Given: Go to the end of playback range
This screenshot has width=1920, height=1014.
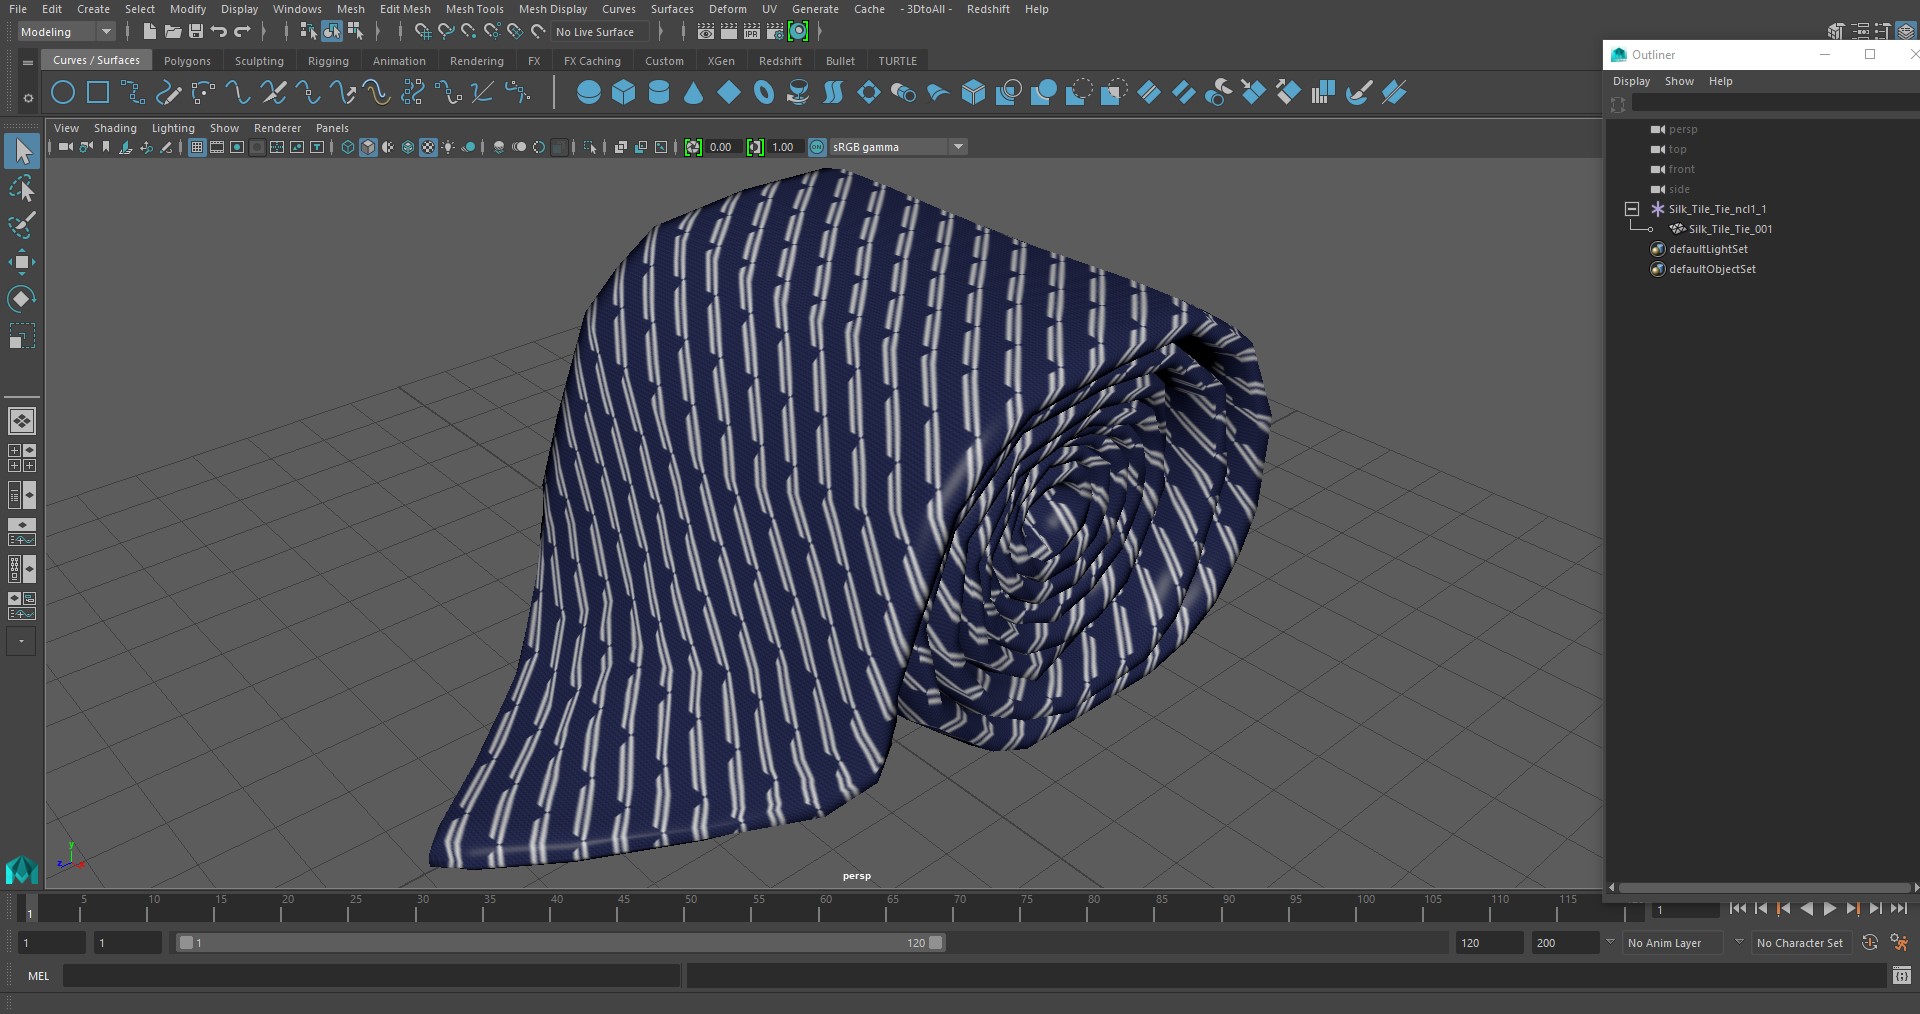Looking at the screenshot, I should 1898,909.
